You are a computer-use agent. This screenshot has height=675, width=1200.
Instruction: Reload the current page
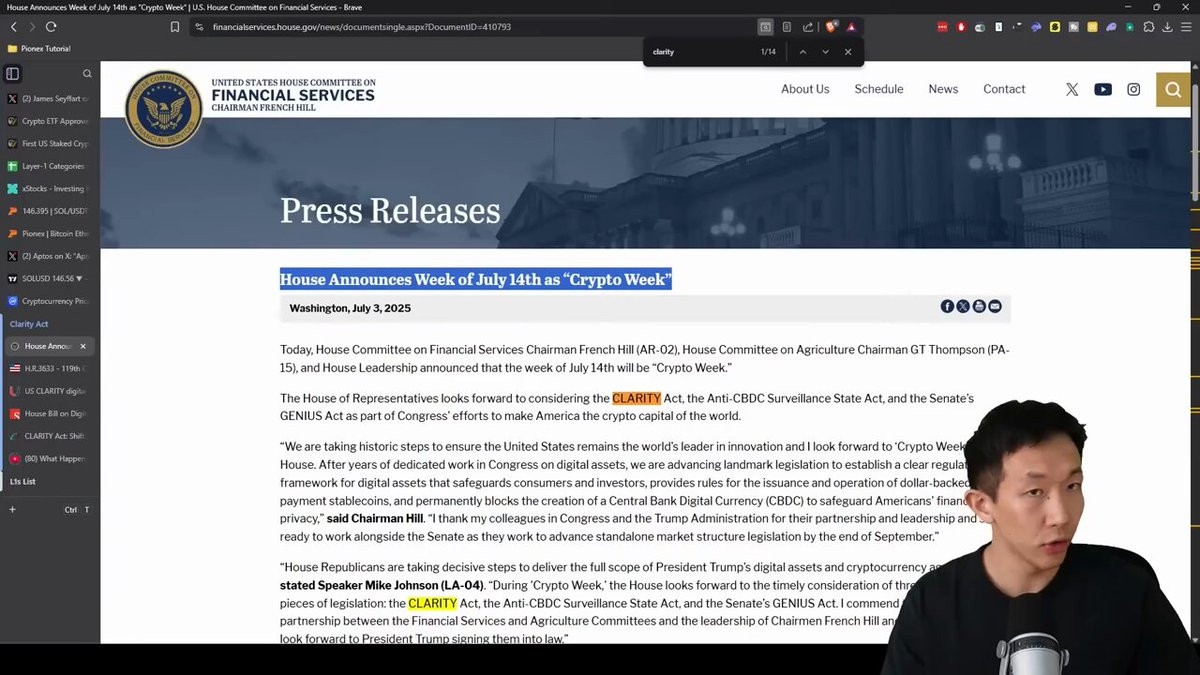(51, 27)
